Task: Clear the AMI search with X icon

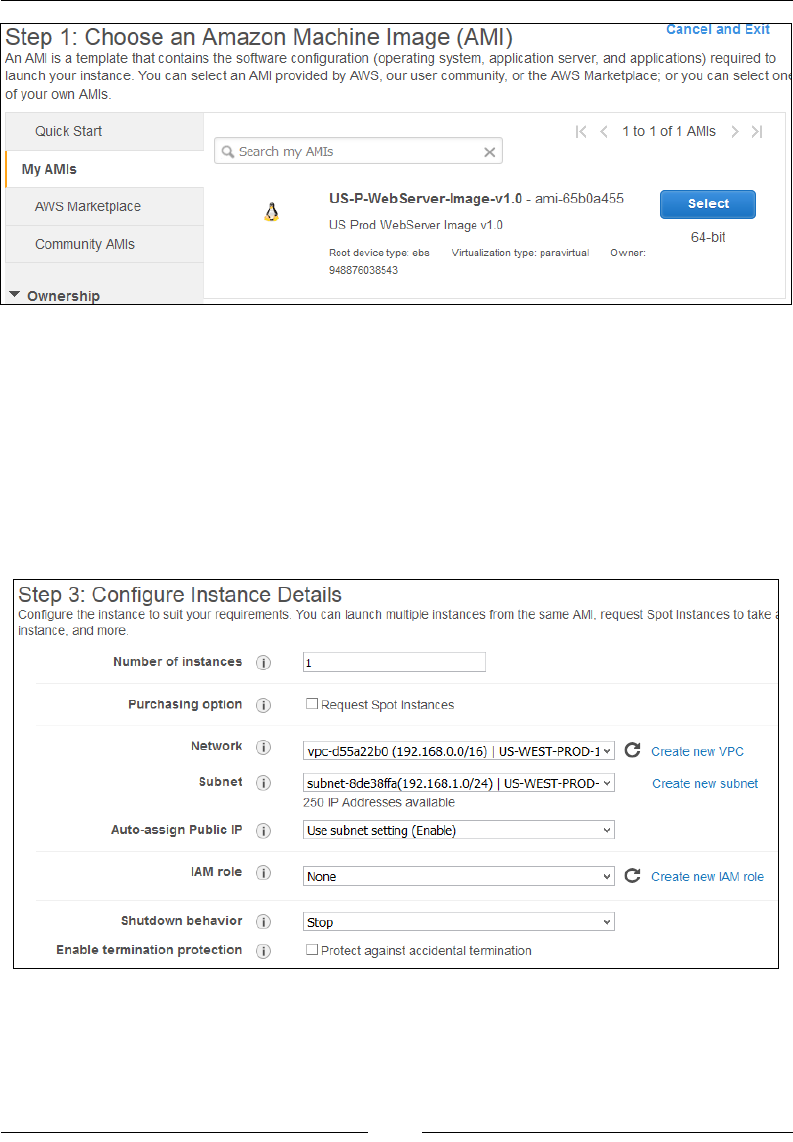Action: [x=489, y=151]
